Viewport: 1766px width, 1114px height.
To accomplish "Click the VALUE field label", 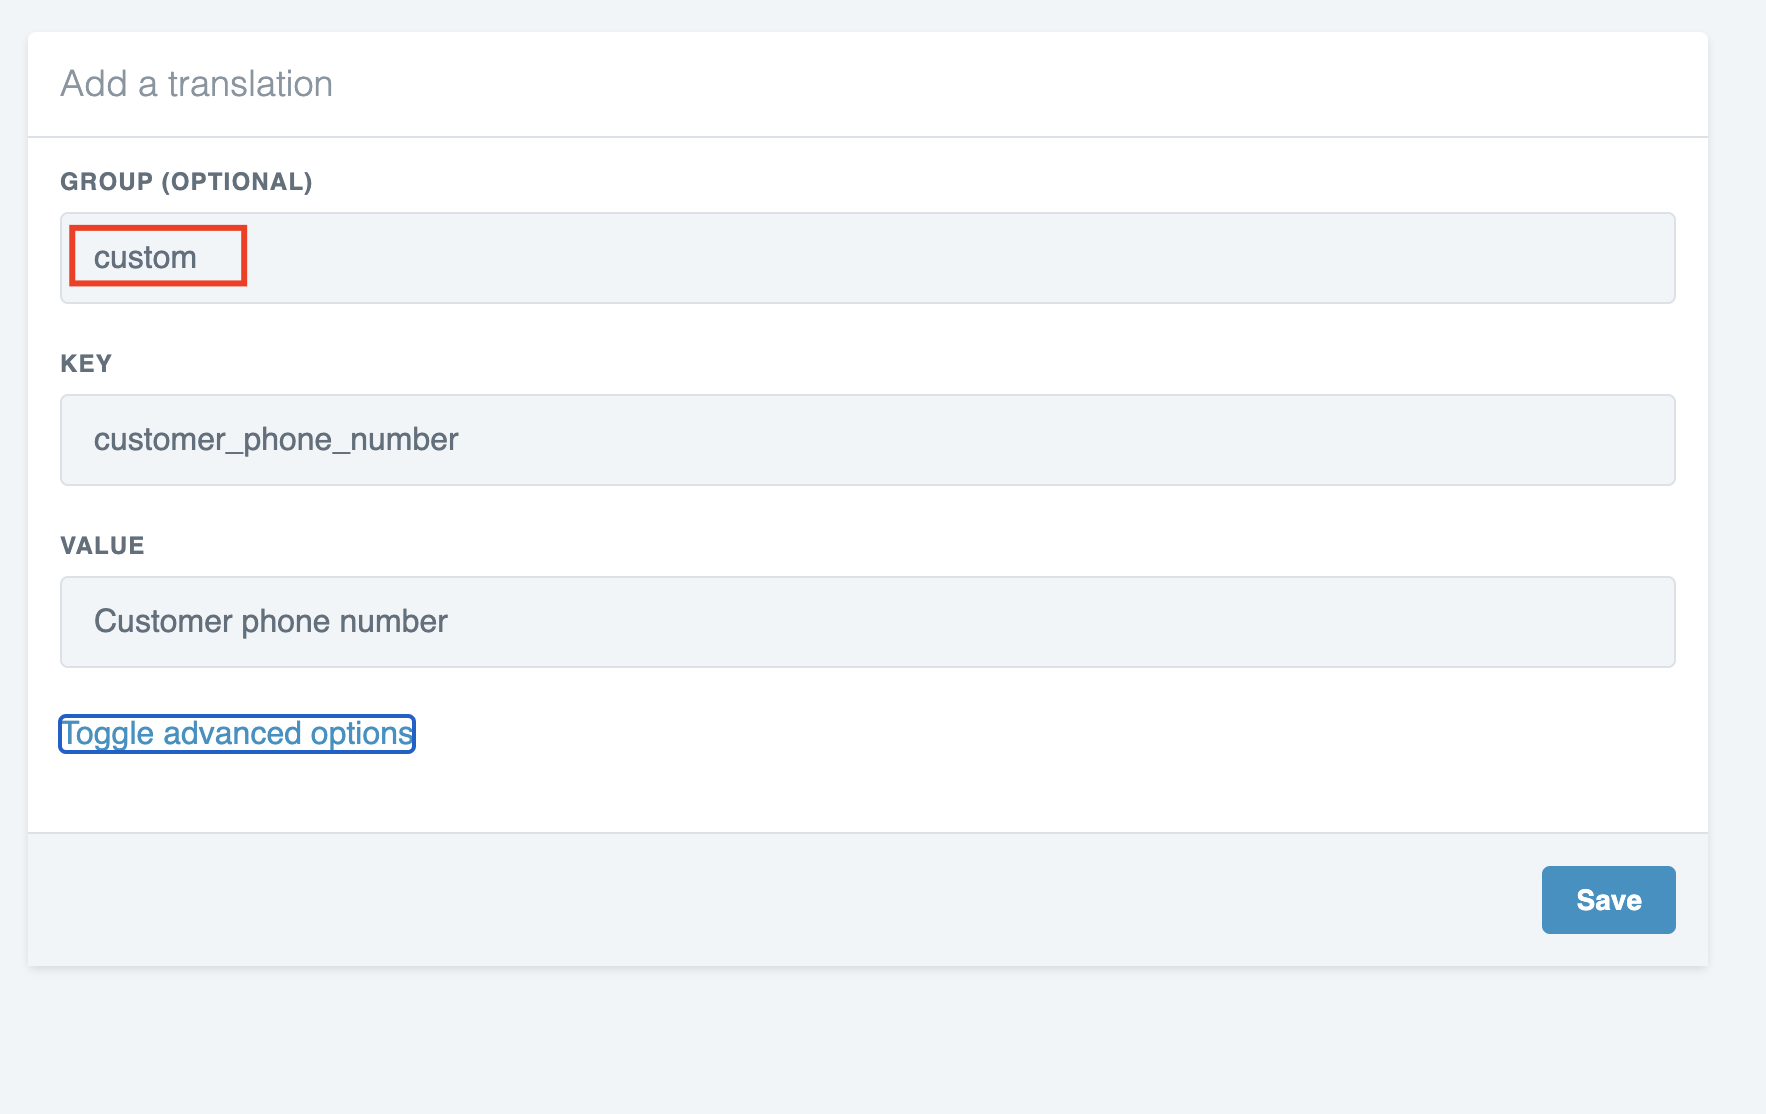I will 102,546.
